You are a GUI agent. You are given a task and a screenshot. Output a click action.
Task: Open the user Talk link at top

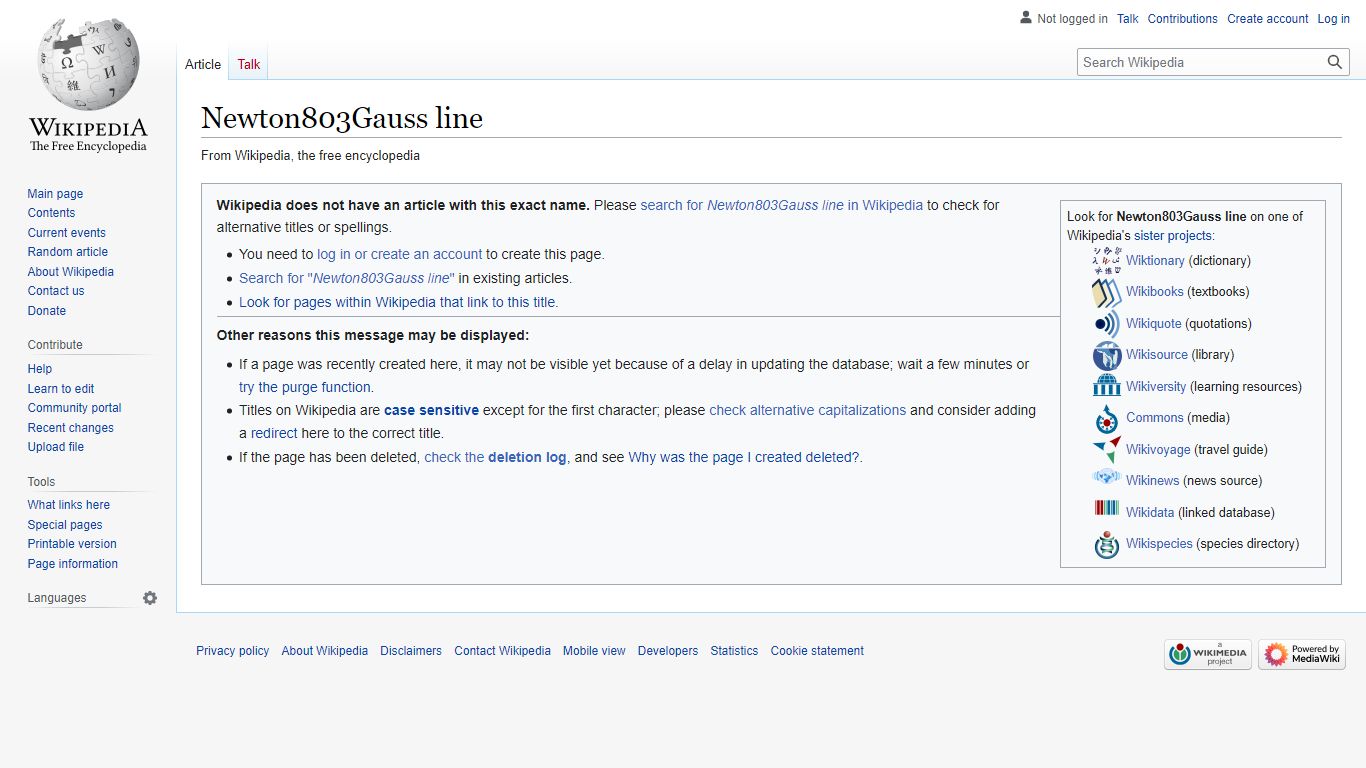click(x=1128, y=19)
